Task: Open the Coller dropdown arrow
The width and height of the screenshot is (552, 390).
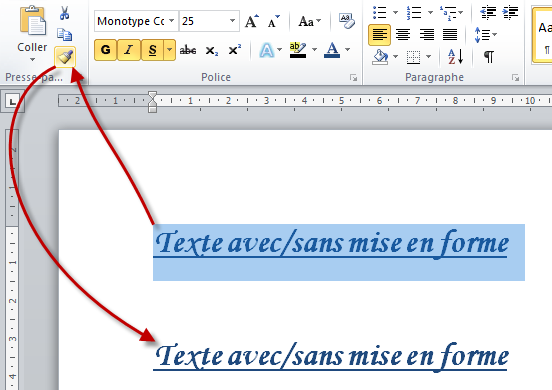Action: pyautogui.click(x=32, y=59)
